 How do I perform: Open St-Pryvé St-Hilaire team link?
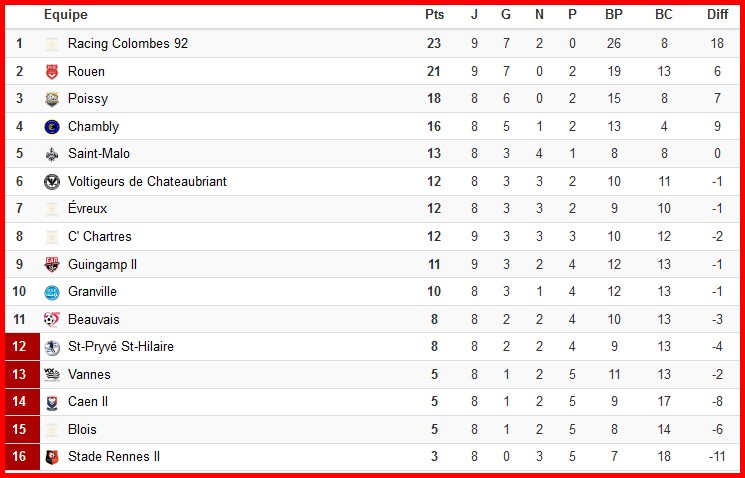[x=120, y=347]
